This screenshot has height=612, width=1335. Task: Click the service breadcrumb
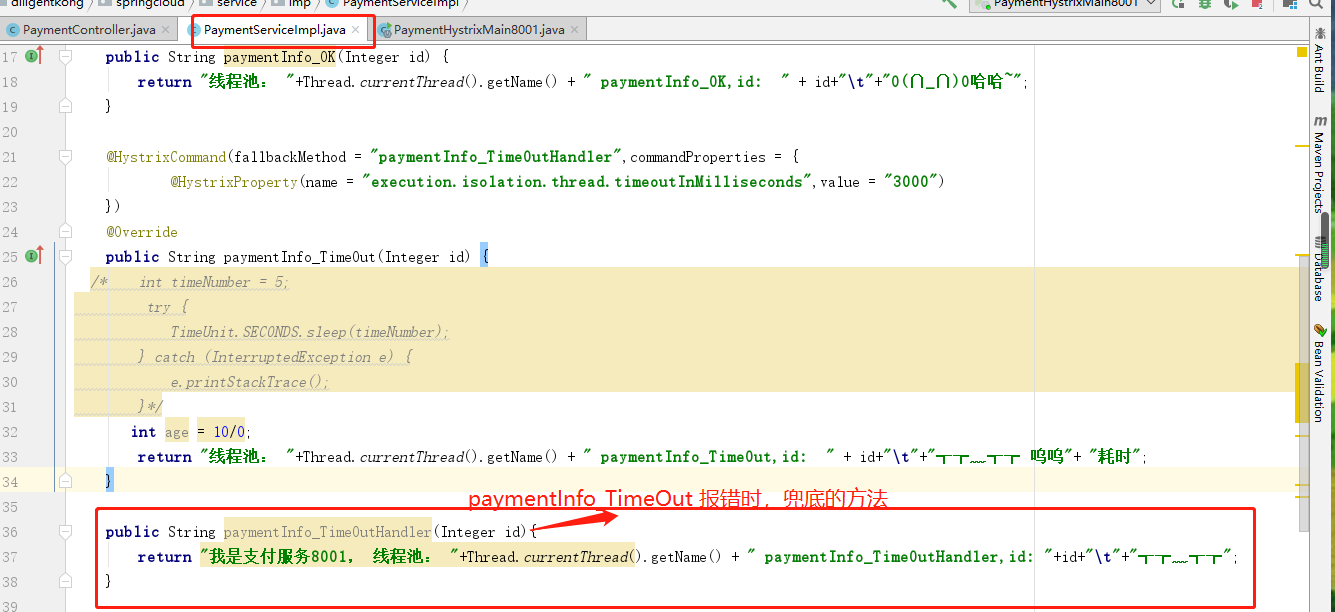coord(227,4)
